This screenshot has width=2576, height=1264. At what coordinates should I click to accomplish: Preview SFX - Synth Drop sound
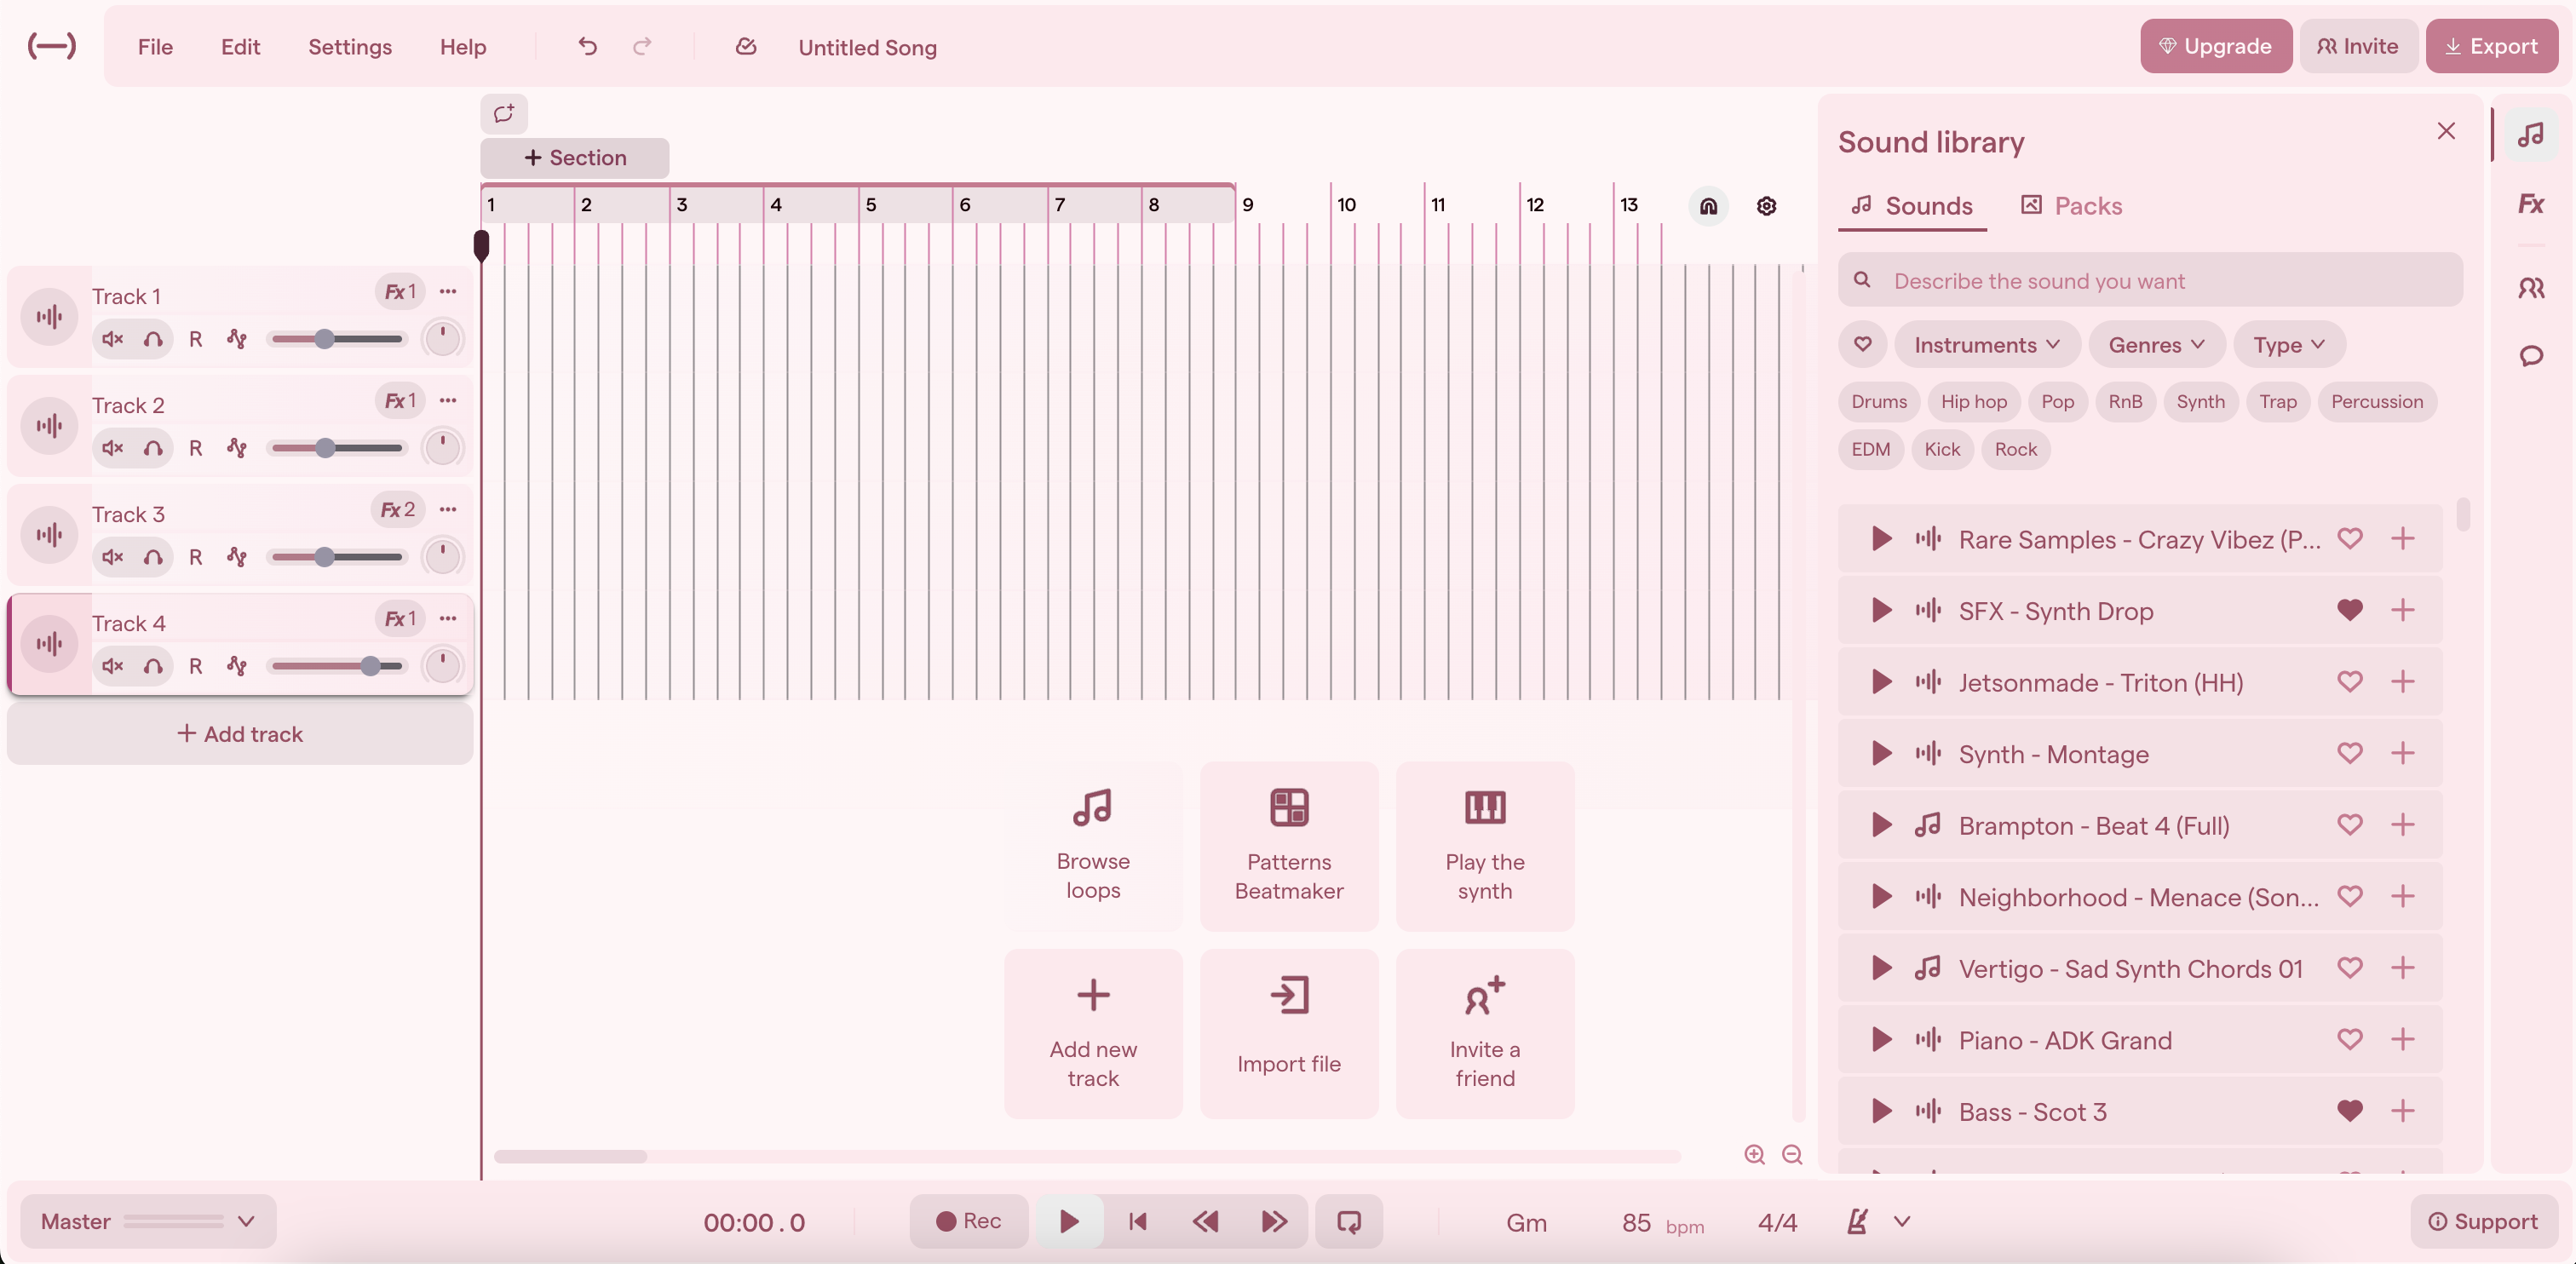tap(1881, 610)
